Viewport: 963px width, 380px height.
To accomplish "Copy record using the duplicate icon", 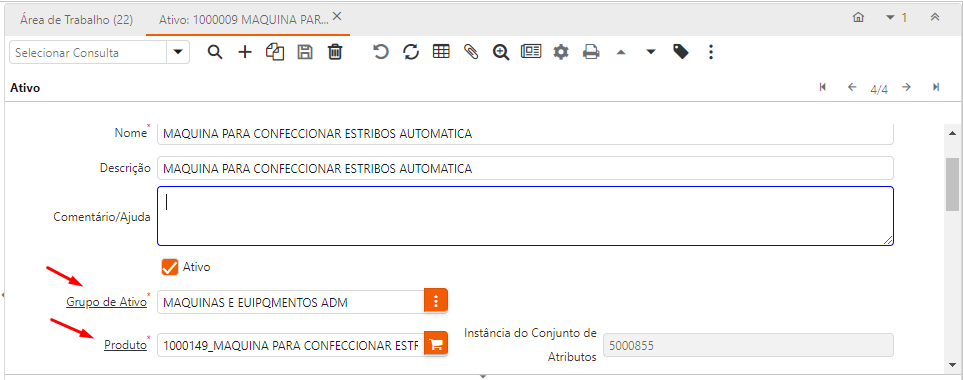I will pyautogui.click(x=275, y=52).
